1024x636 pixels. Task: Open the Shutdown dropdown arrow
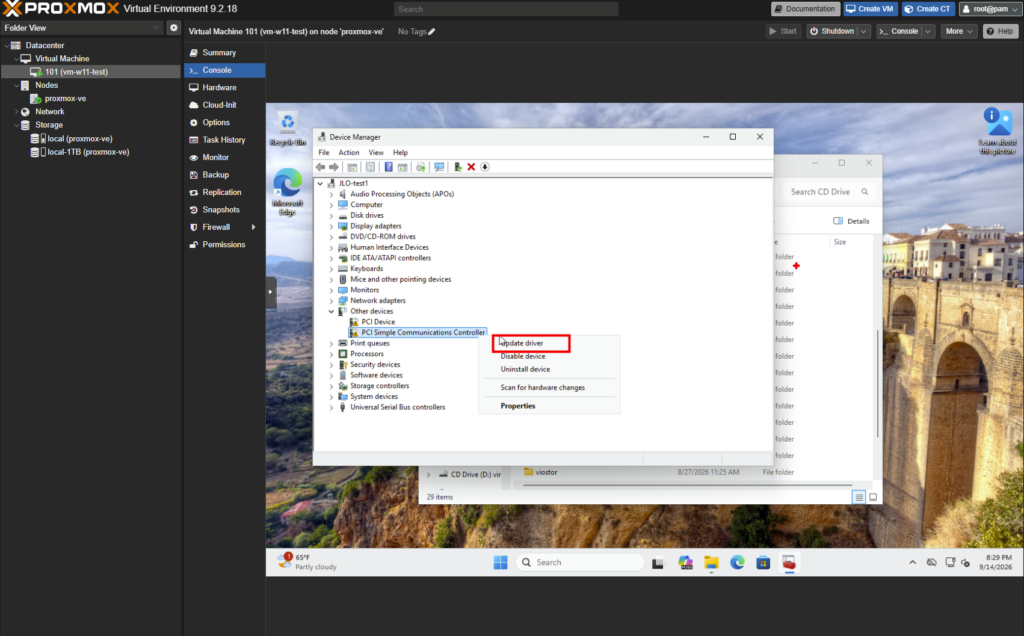click(x=863, y=31)
